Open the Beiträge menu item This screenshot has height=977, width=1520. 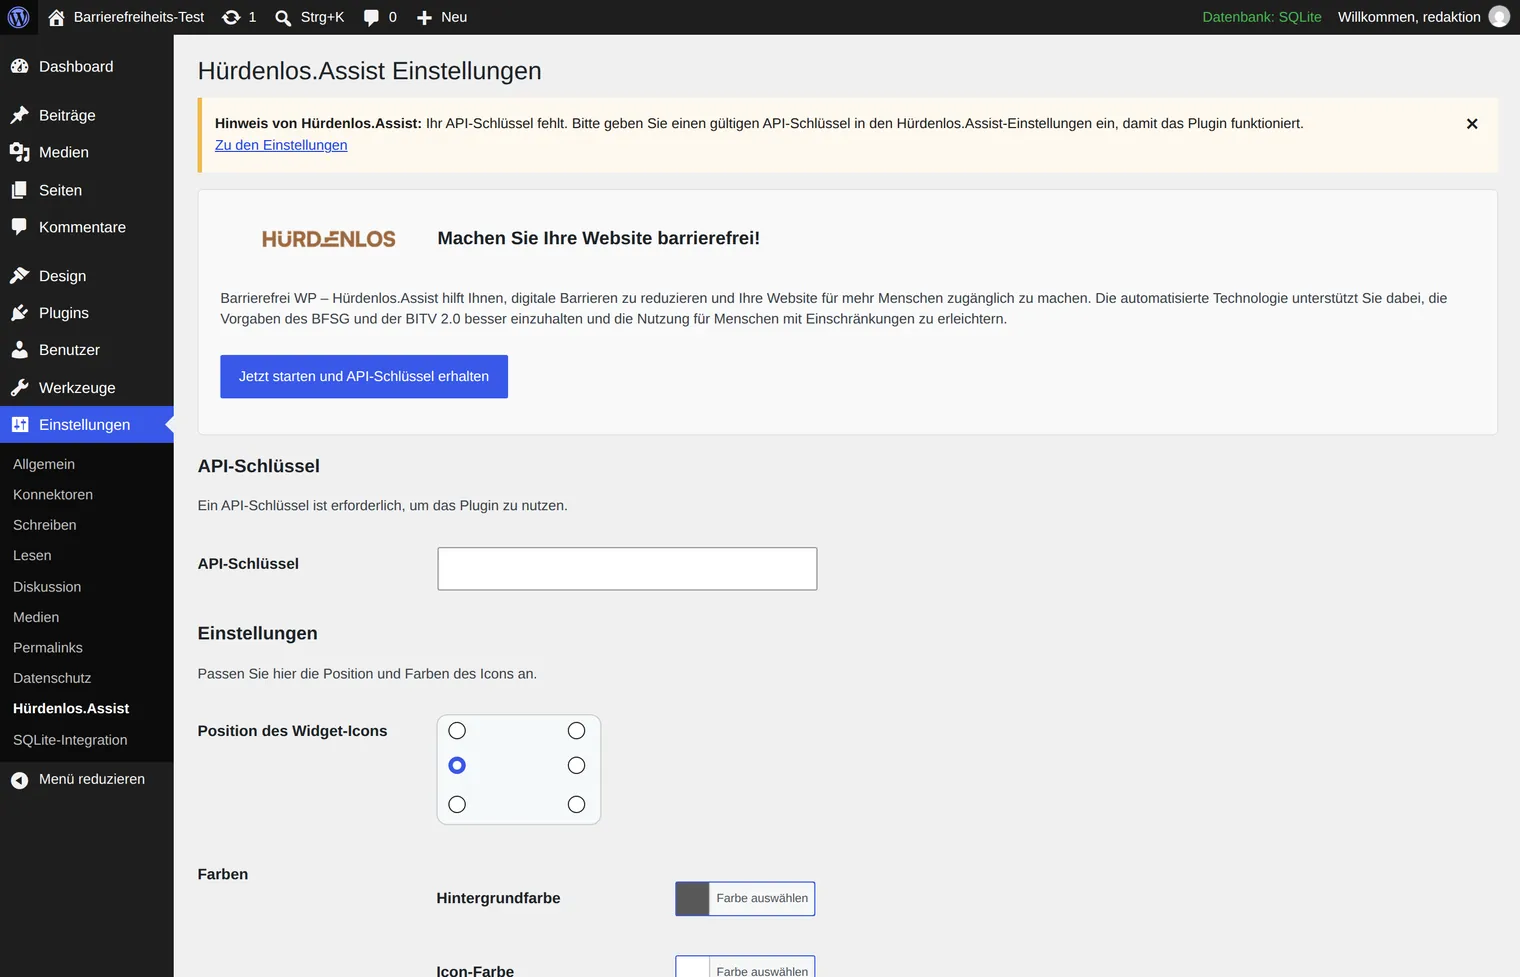(87, 115)
